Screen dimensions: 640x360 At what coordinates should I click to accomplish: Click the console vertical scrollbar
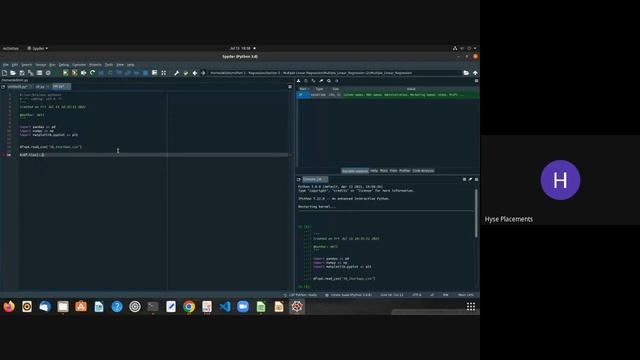(x=476, y=213)
